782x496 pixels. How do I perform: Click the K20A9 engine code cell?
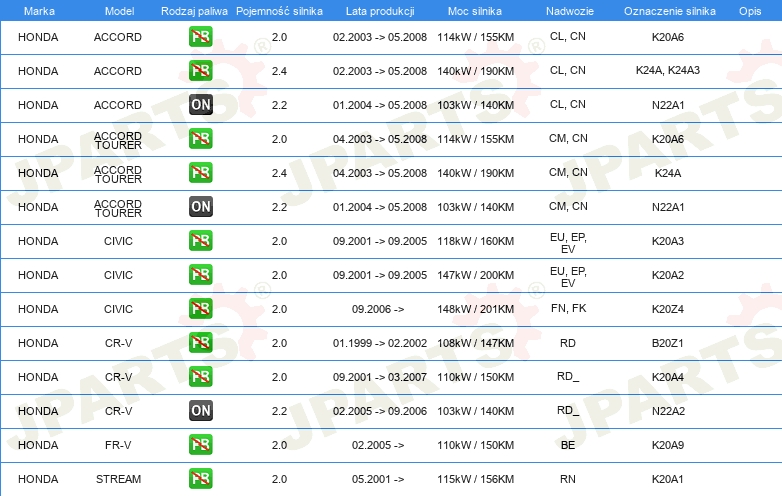pos(667,445)
